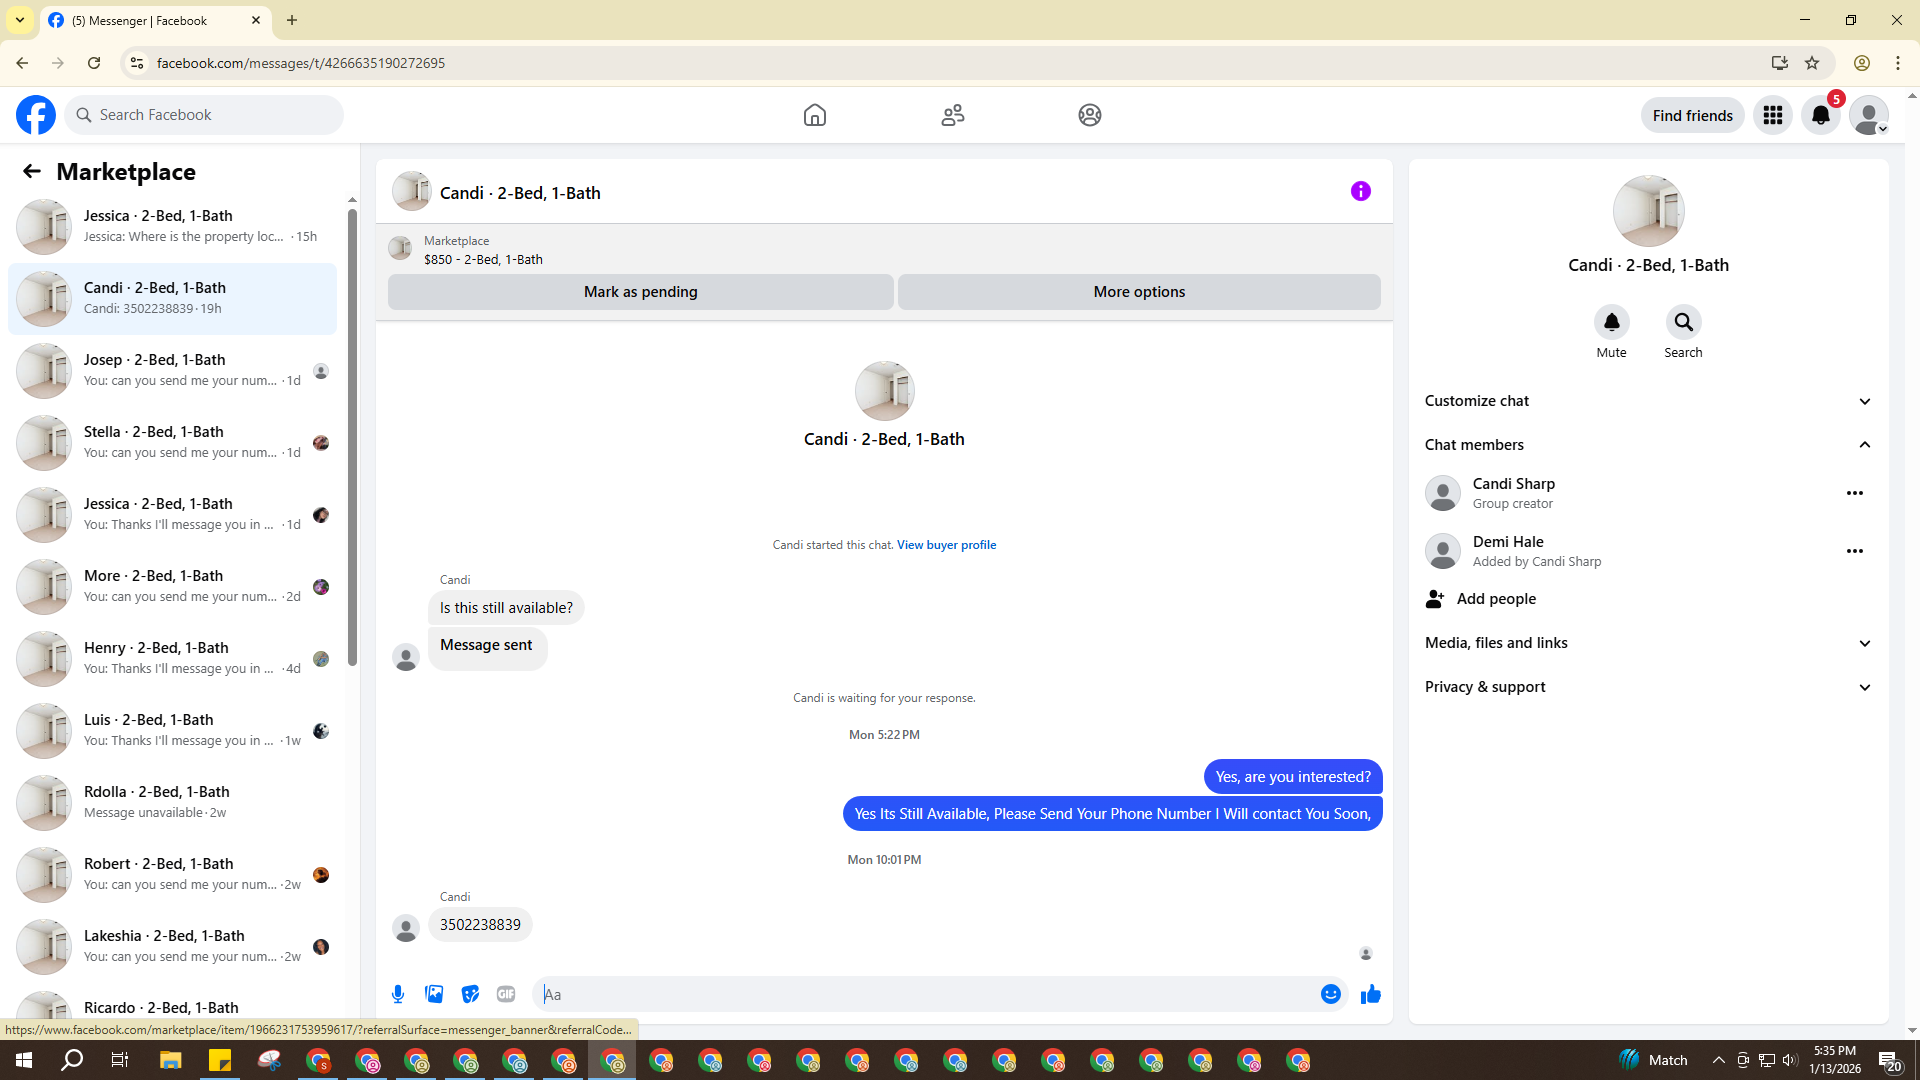1920x1080 pixels.
Task: Go to the Facebook Home tab
Action: click(x=814, y=115)
